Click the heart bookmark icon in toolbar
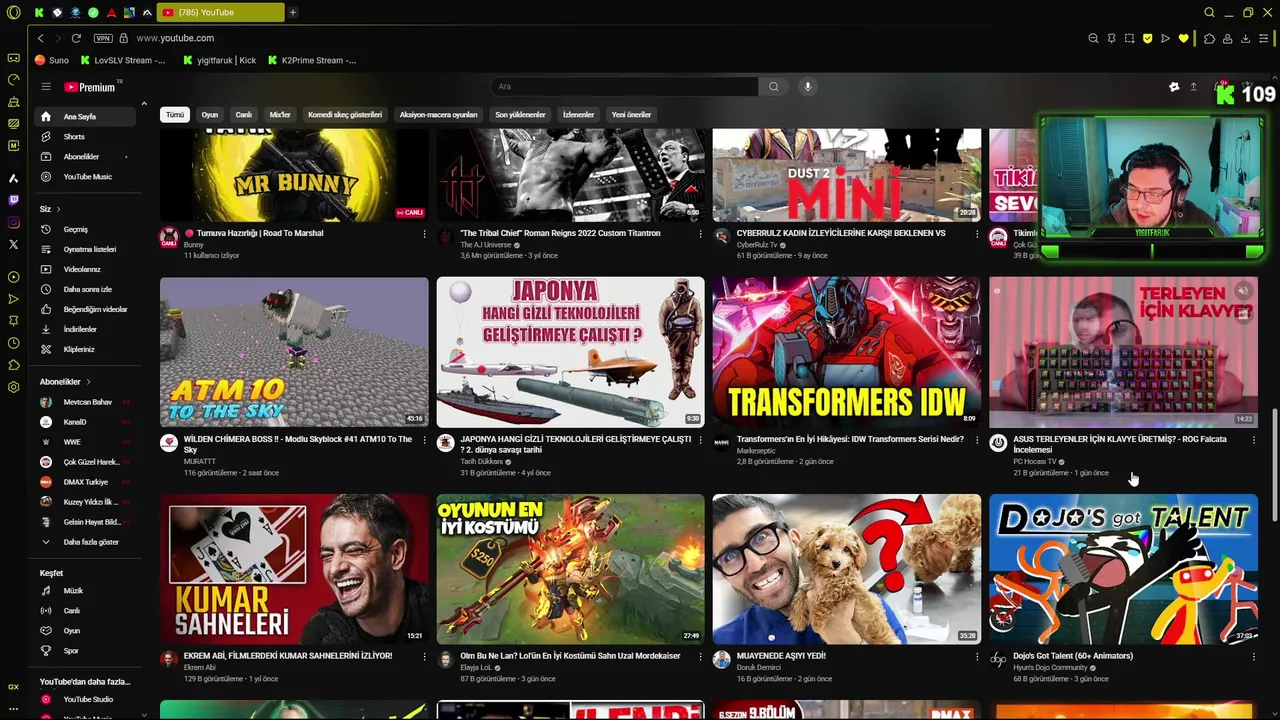Viewport: 1280px width, 720px height. tap(1183, 38)
